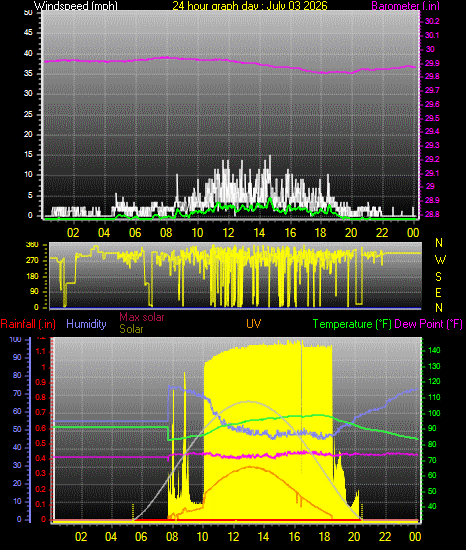Select the temperature scale value 130

click(x=434, y=366)
